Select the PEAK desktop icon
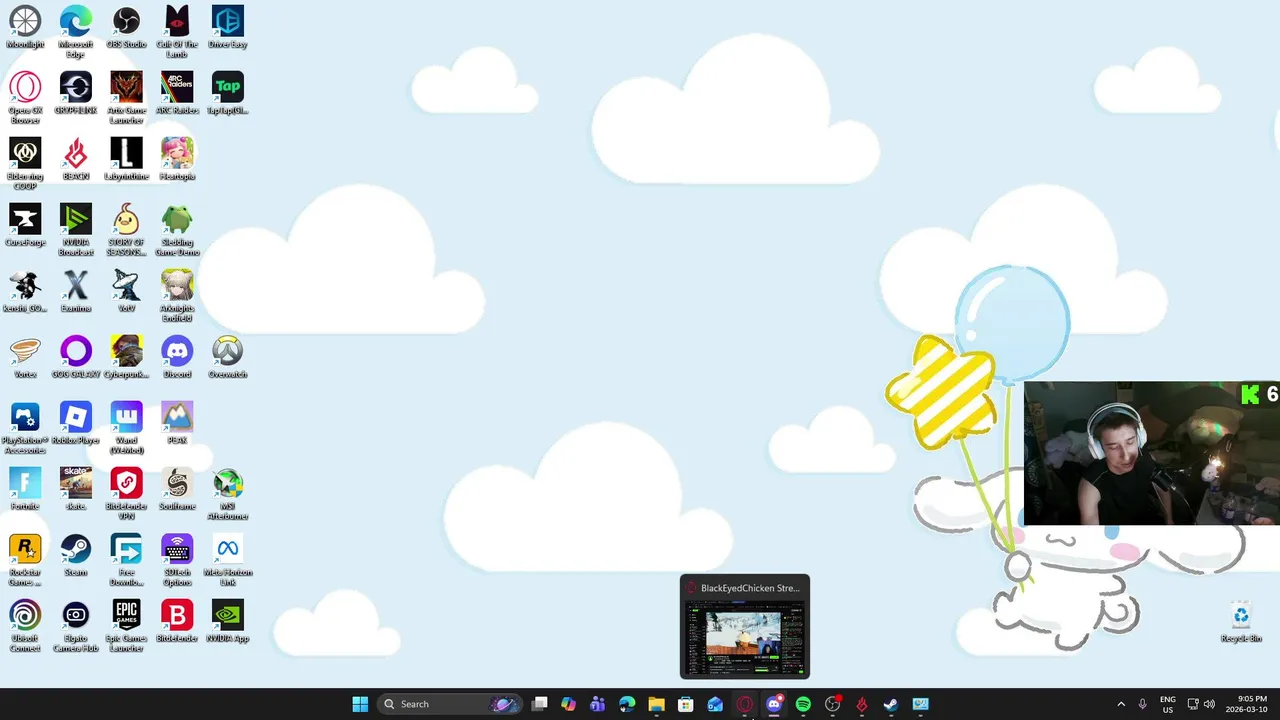Image resolution: width=1280 pixels, height=720 pixels. (177, 423)
